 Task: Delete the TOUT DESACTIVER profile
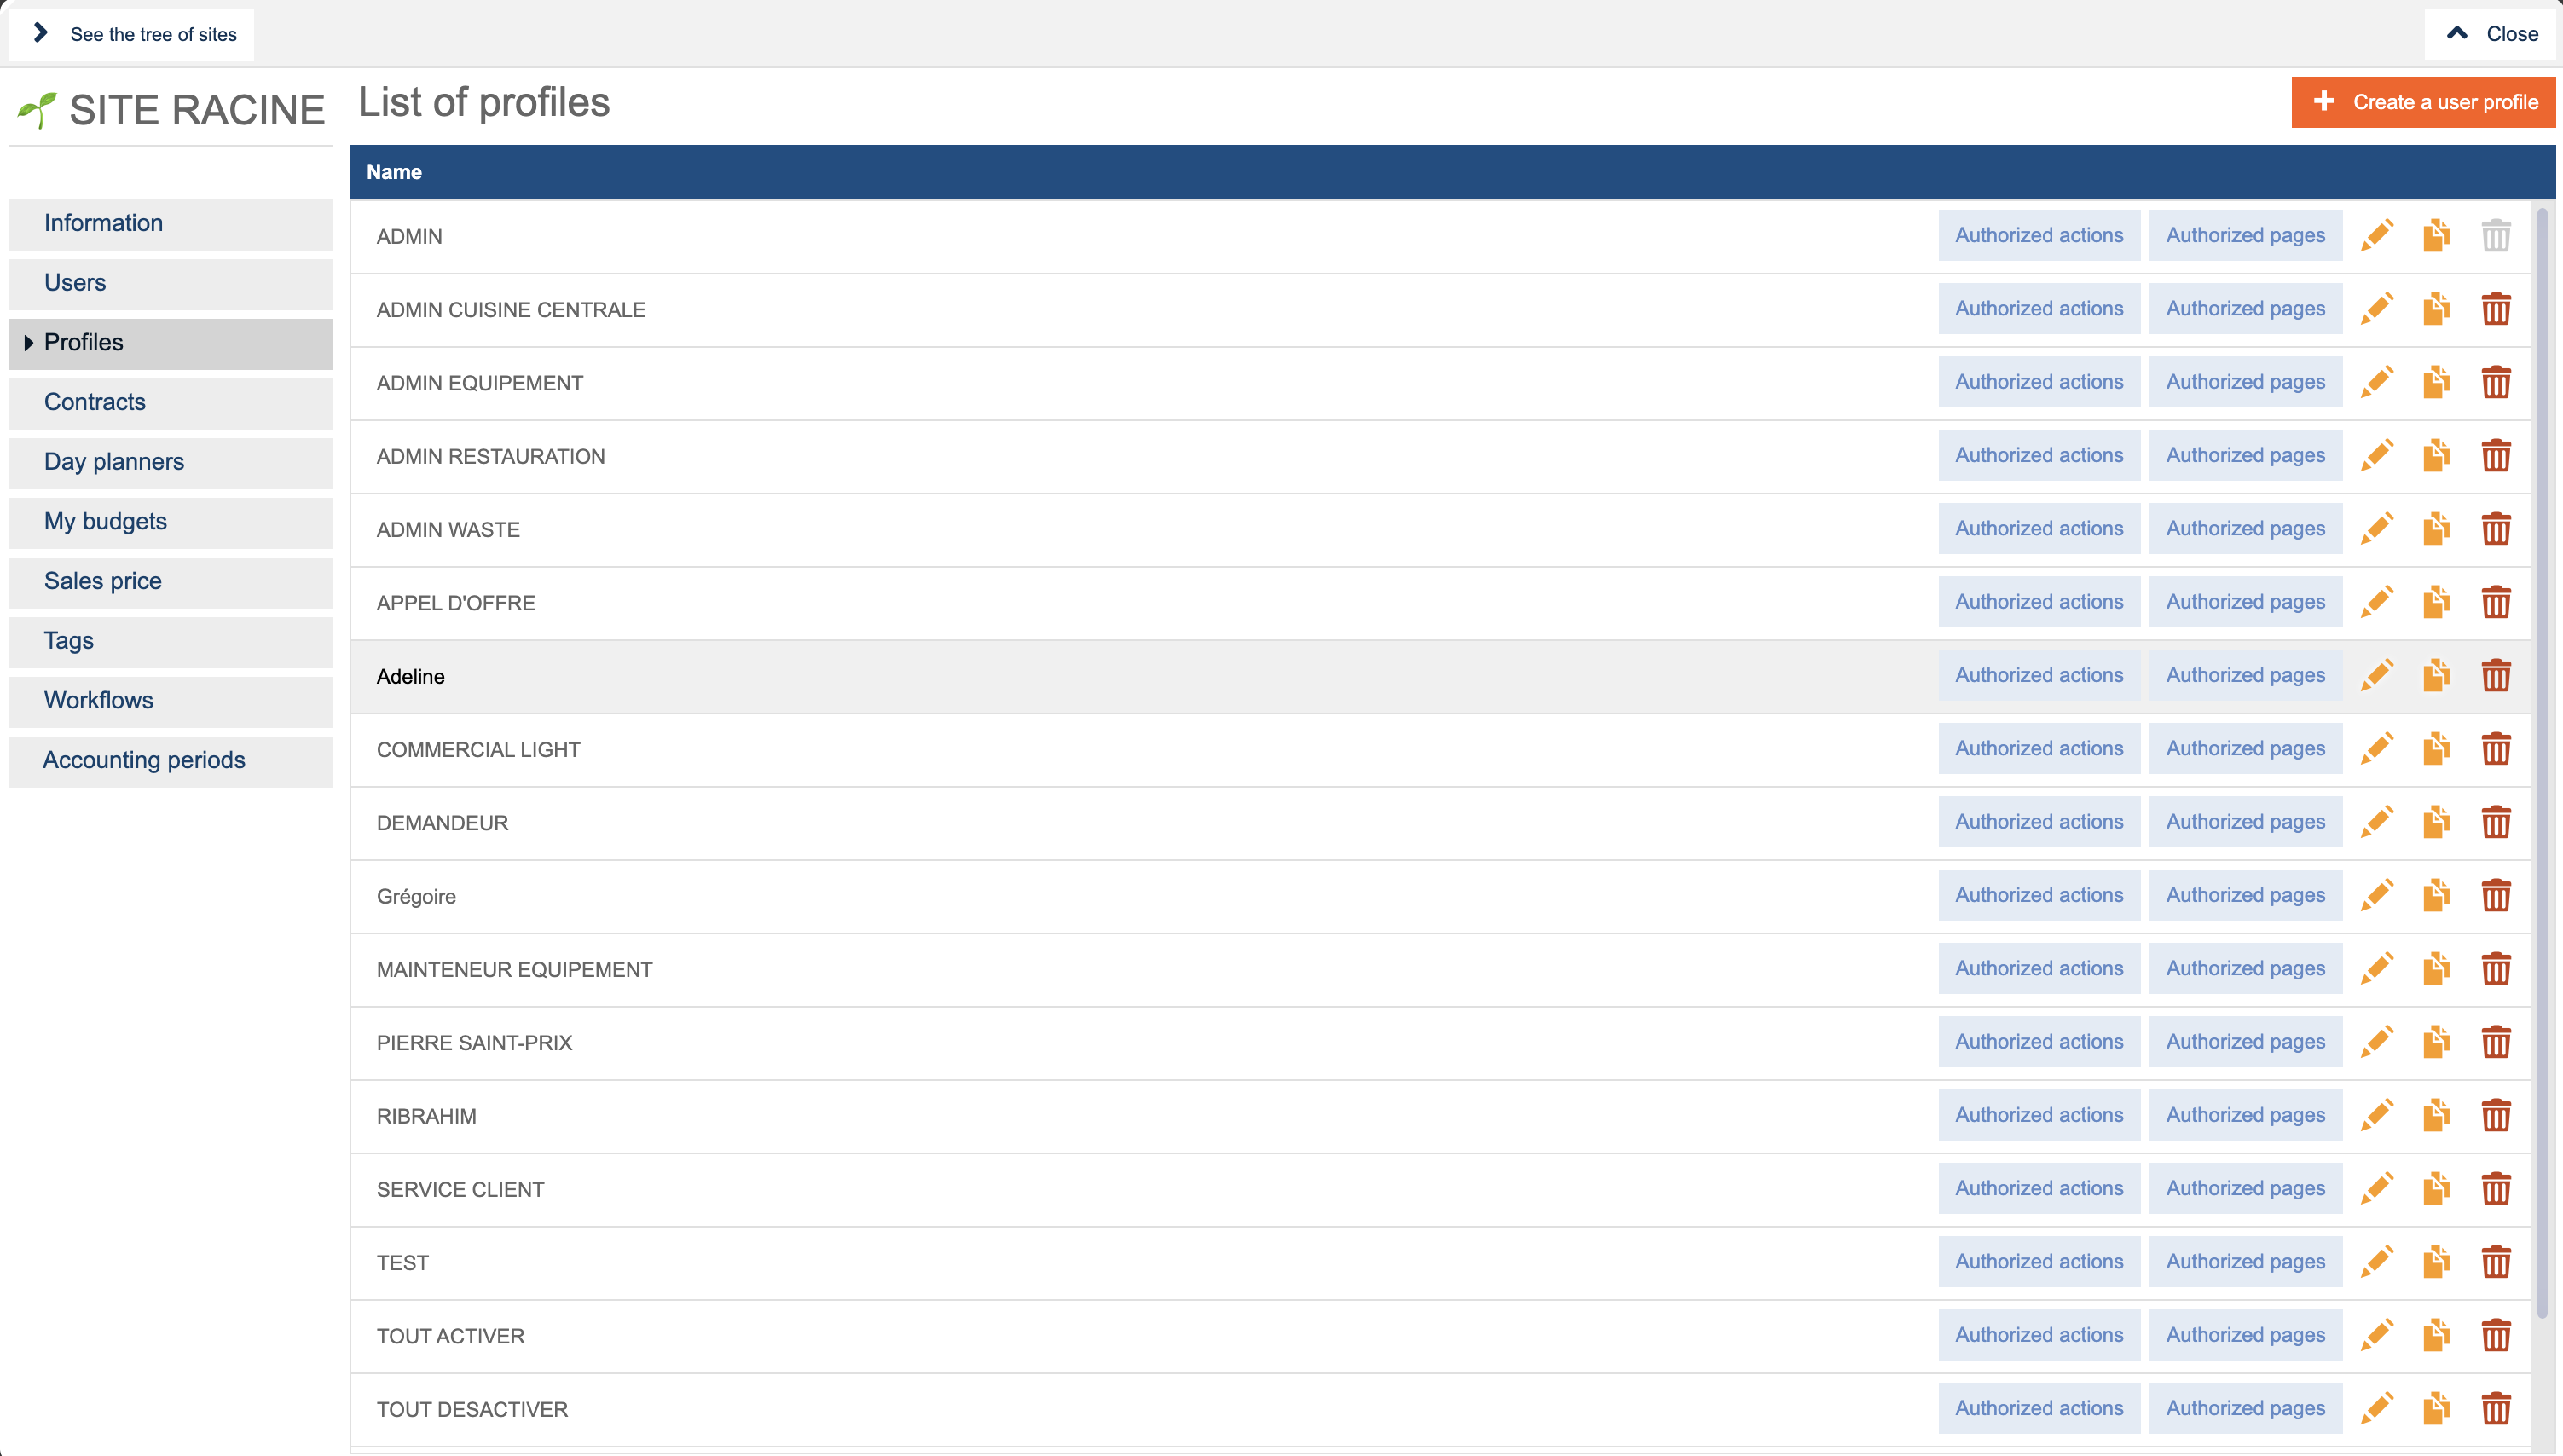[2496, 1408]
